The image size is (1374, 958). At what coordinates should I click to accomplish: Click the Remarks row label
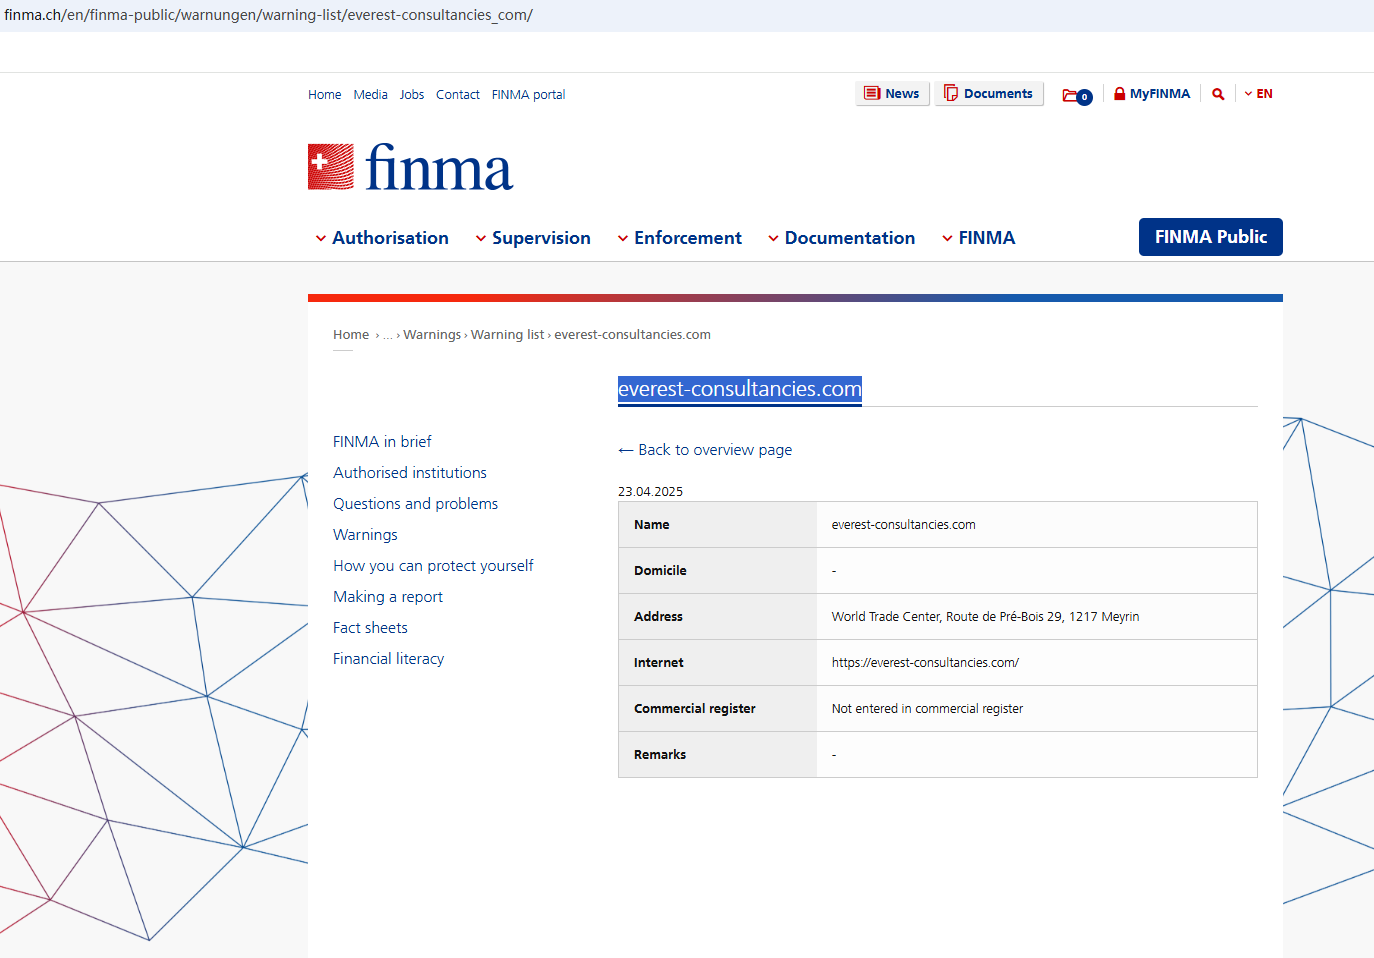(660, 755)
